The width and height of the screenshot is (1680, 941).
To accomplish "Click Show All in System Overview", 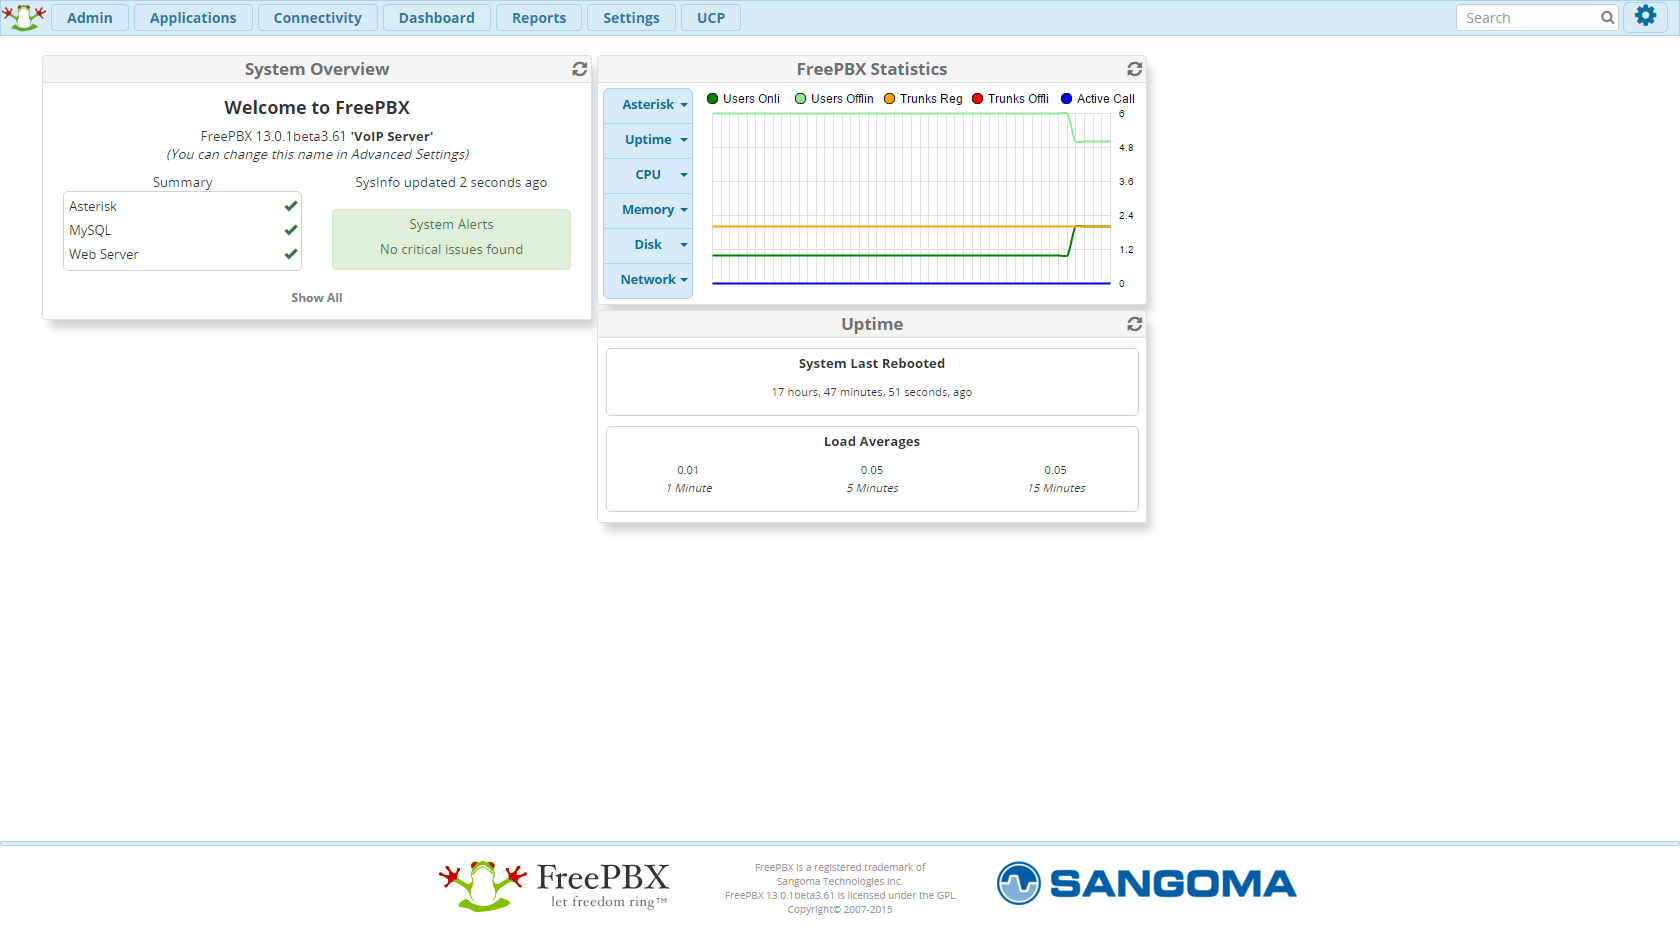I will (x=316, y=298).
